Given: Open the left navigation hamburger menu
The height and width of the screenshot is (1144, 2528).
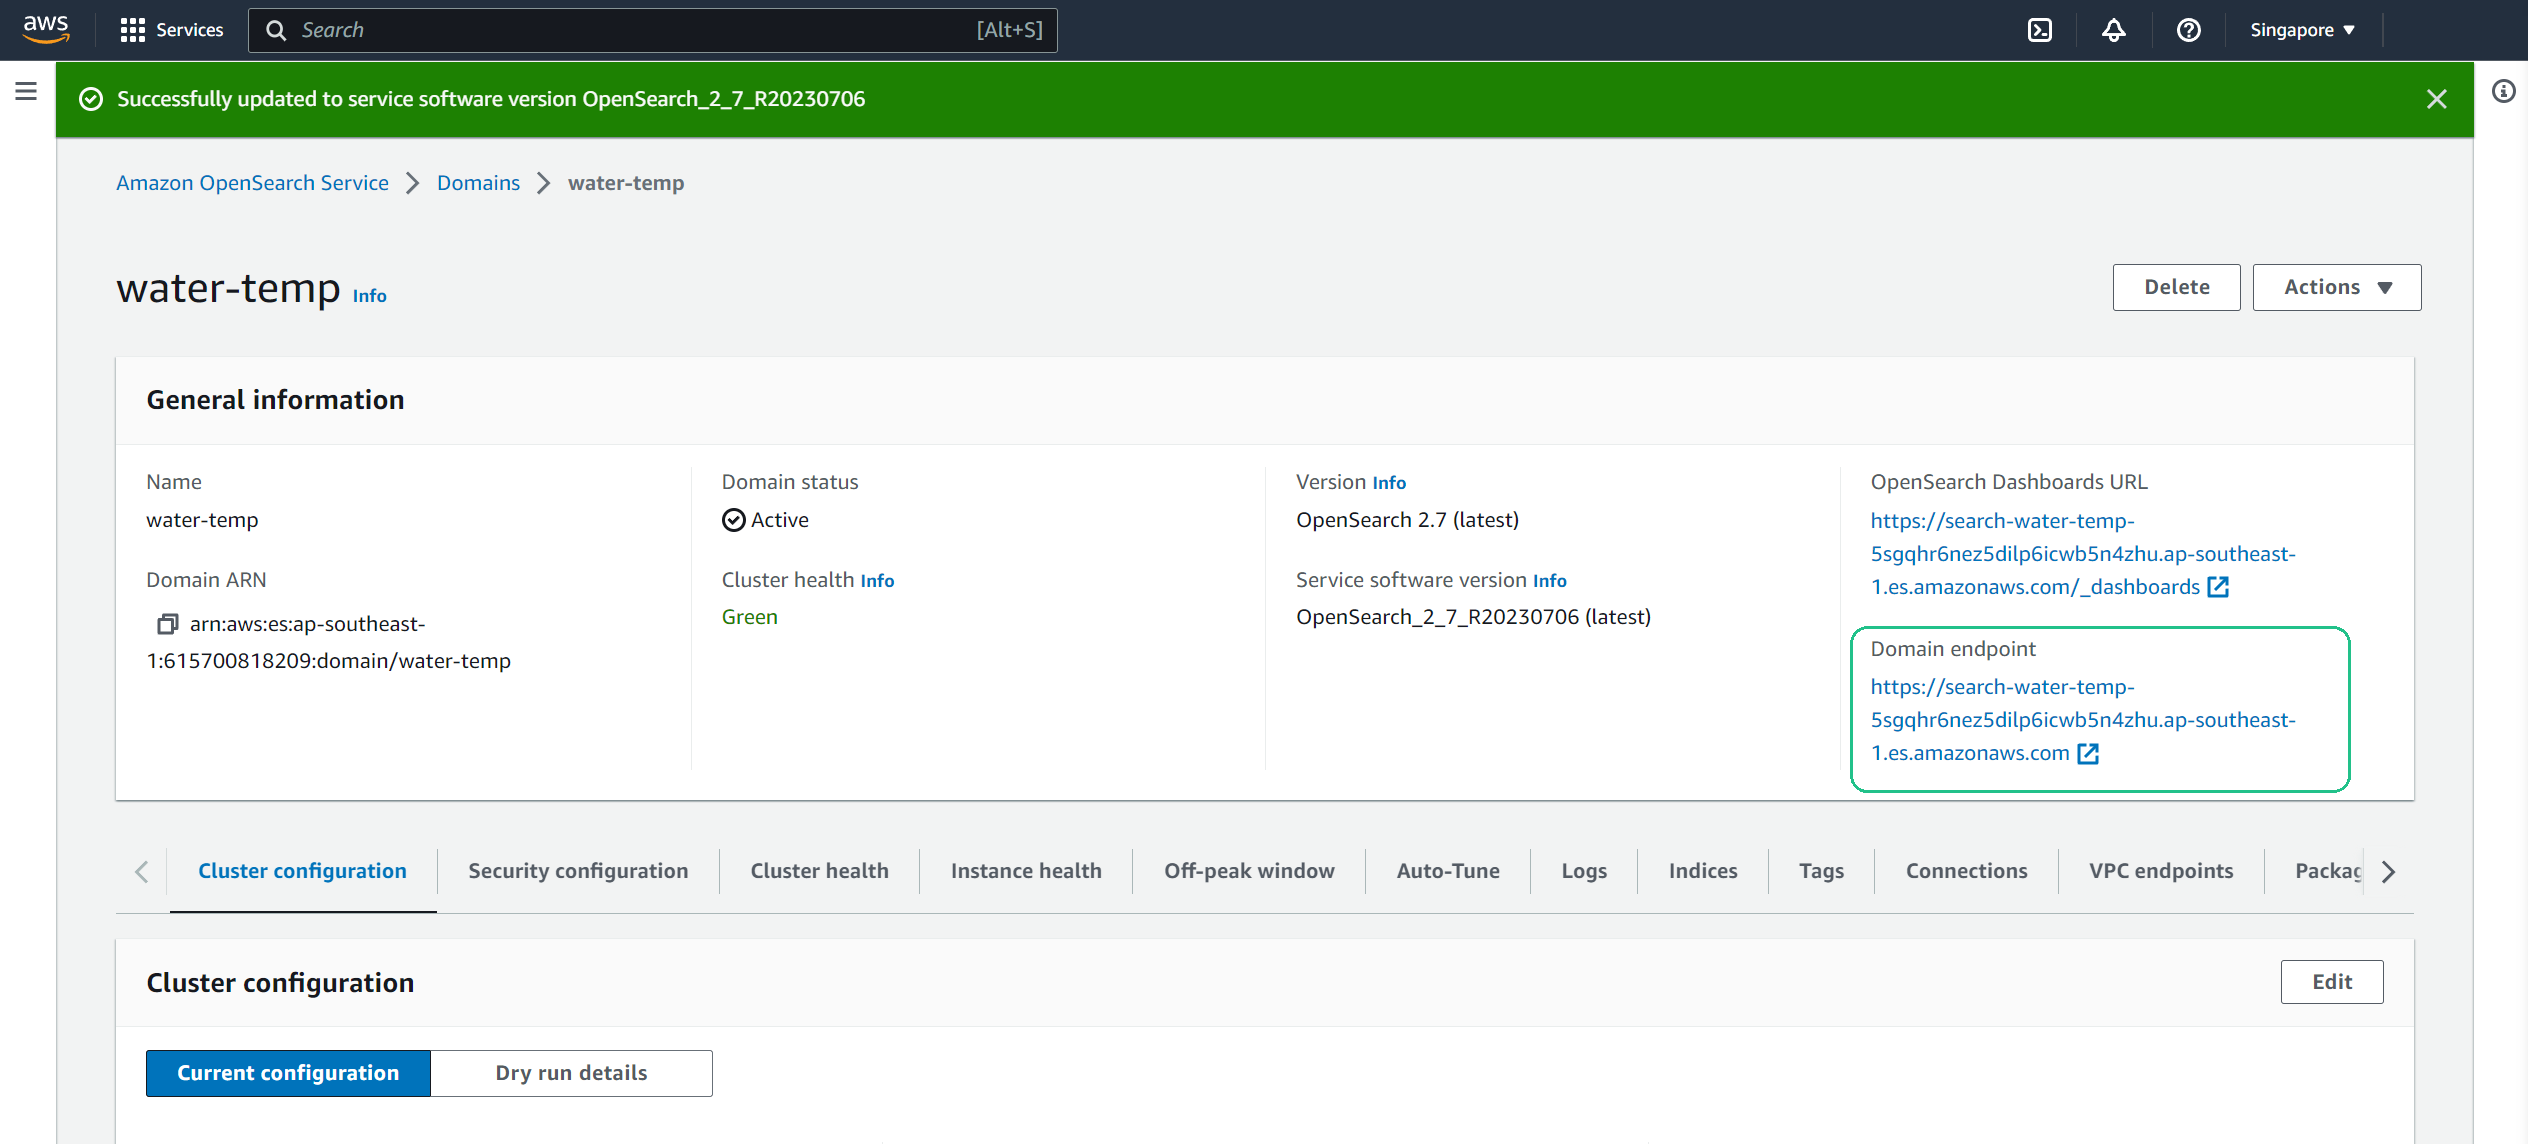Looking at the screenshot, I should pyautogui.click(x=26, y=91).
